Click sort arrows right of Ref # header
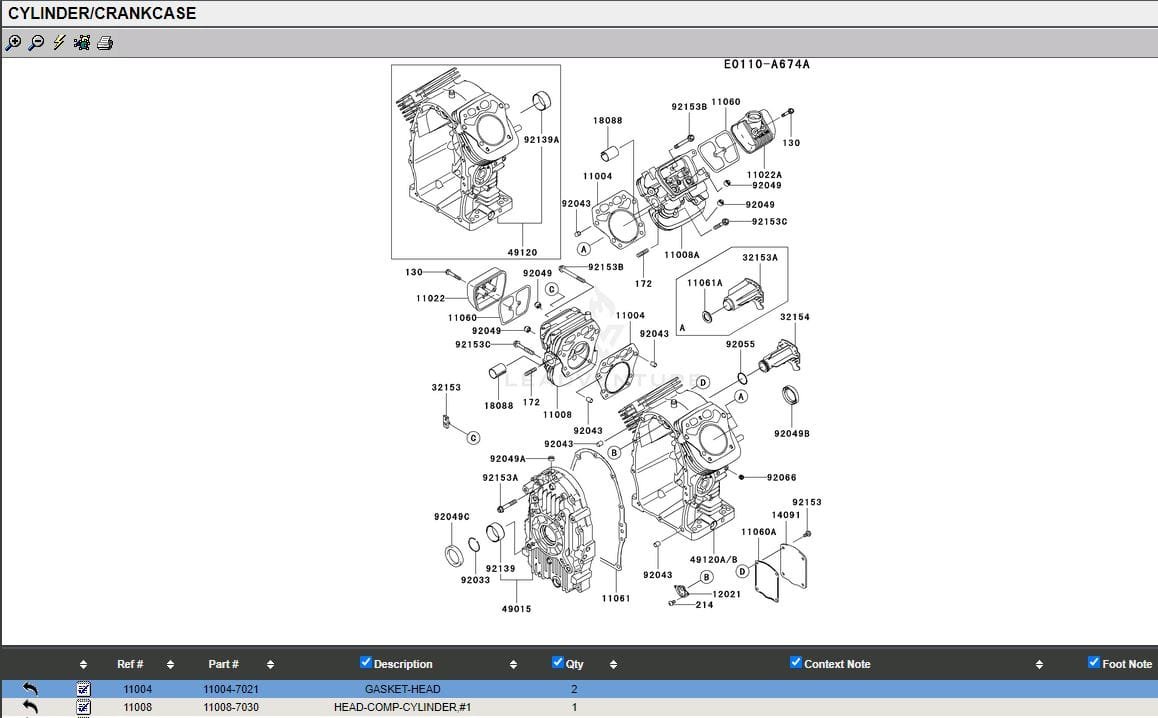The width and height of the screenshot is (1158, 718). pyautogui.click(x=170, y=664)
